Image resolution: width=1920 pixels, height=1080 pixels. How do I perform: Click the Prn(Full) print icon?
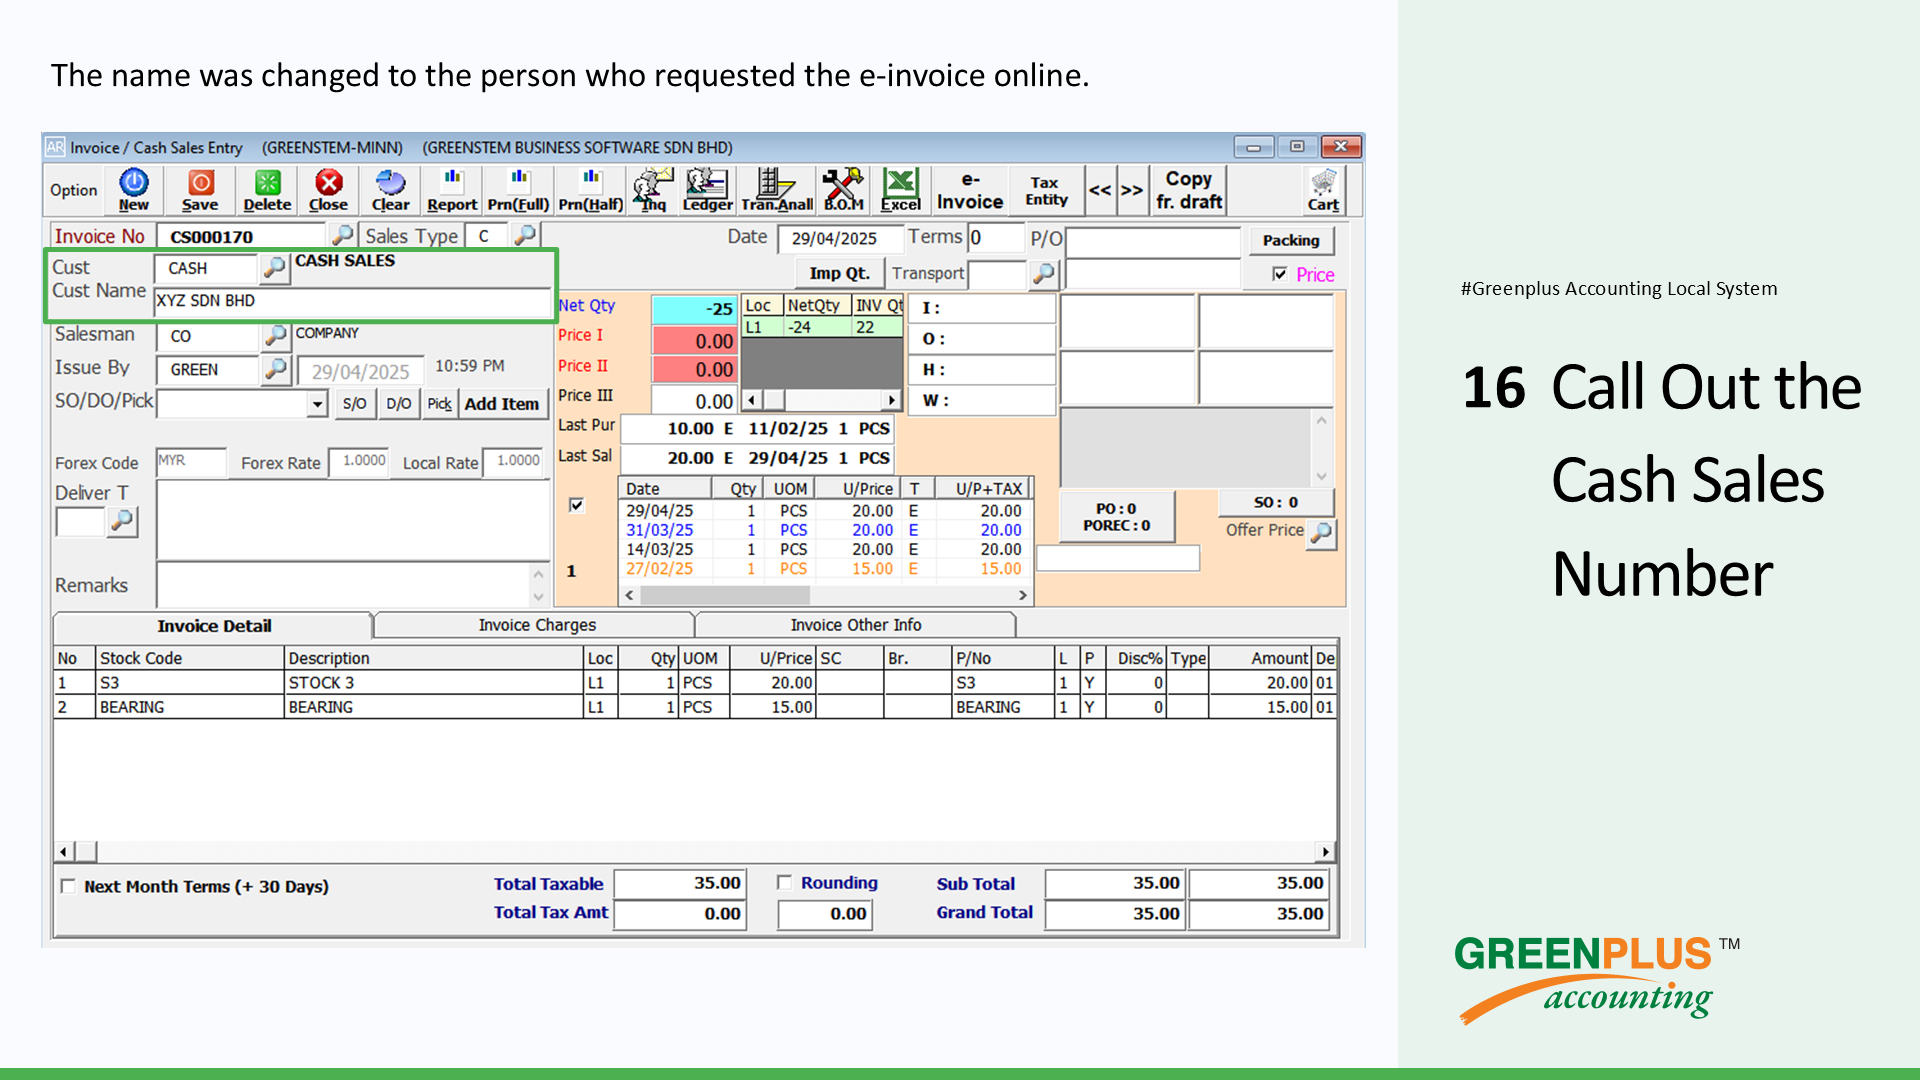pyautogui.click(x=518, y=190)
